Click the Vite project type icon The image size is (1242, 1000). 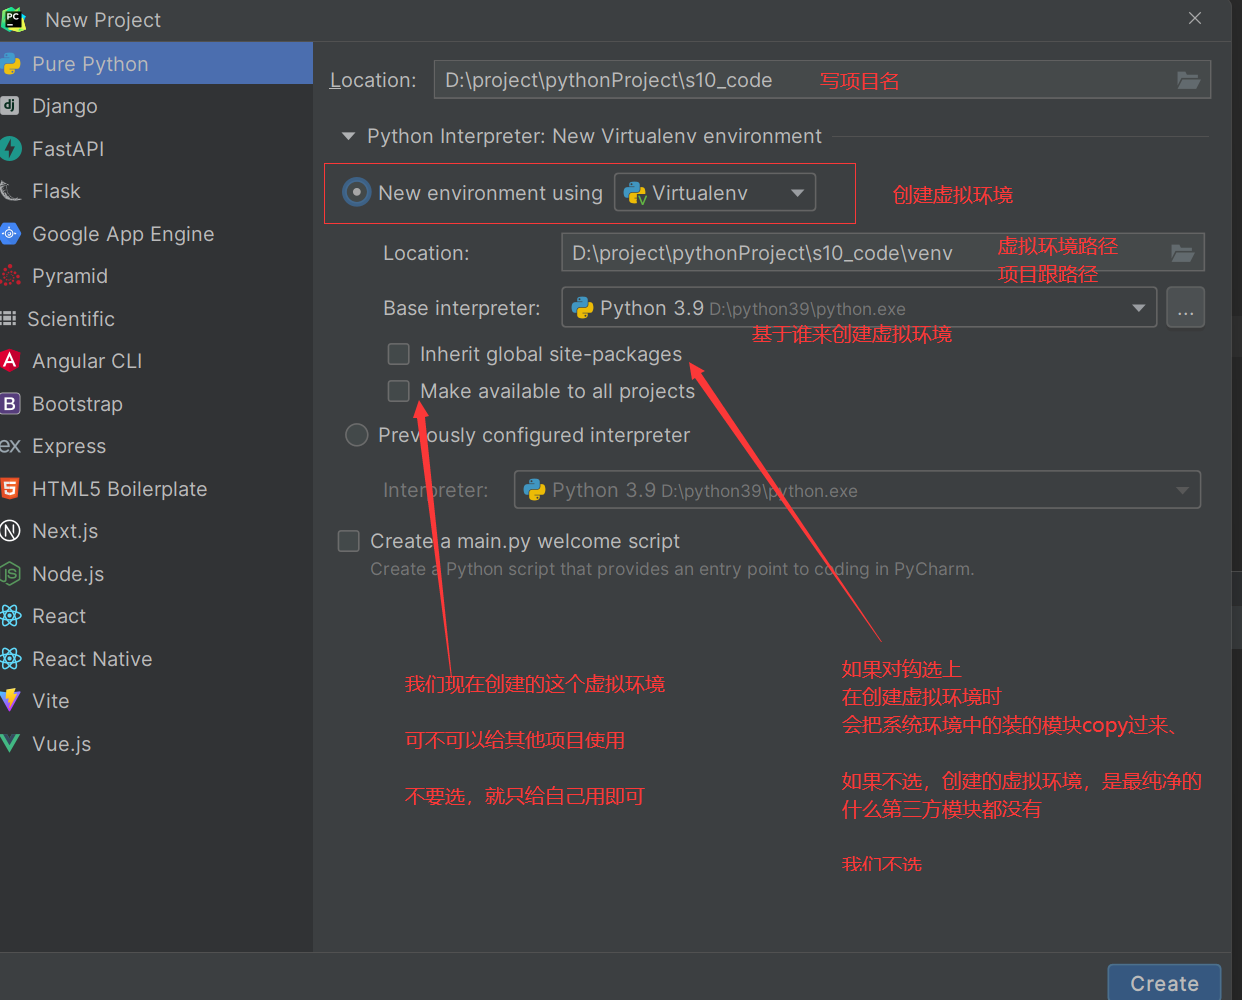coord(10,701)
